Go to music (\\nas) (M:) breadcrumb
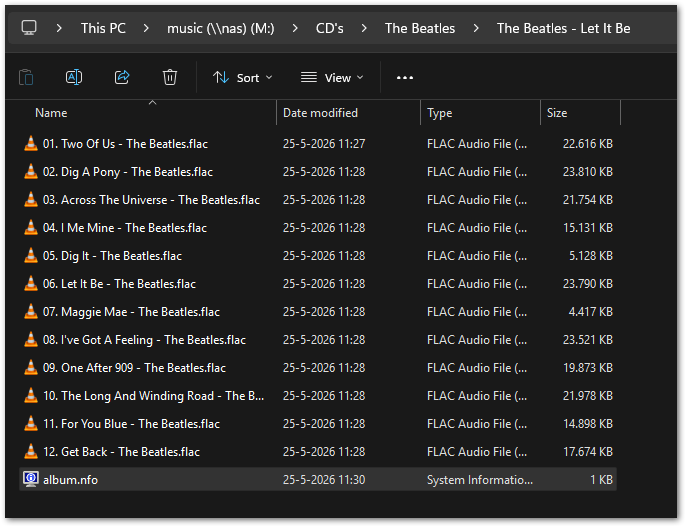Viewport: 686px width, 527px height. point(220,28)
